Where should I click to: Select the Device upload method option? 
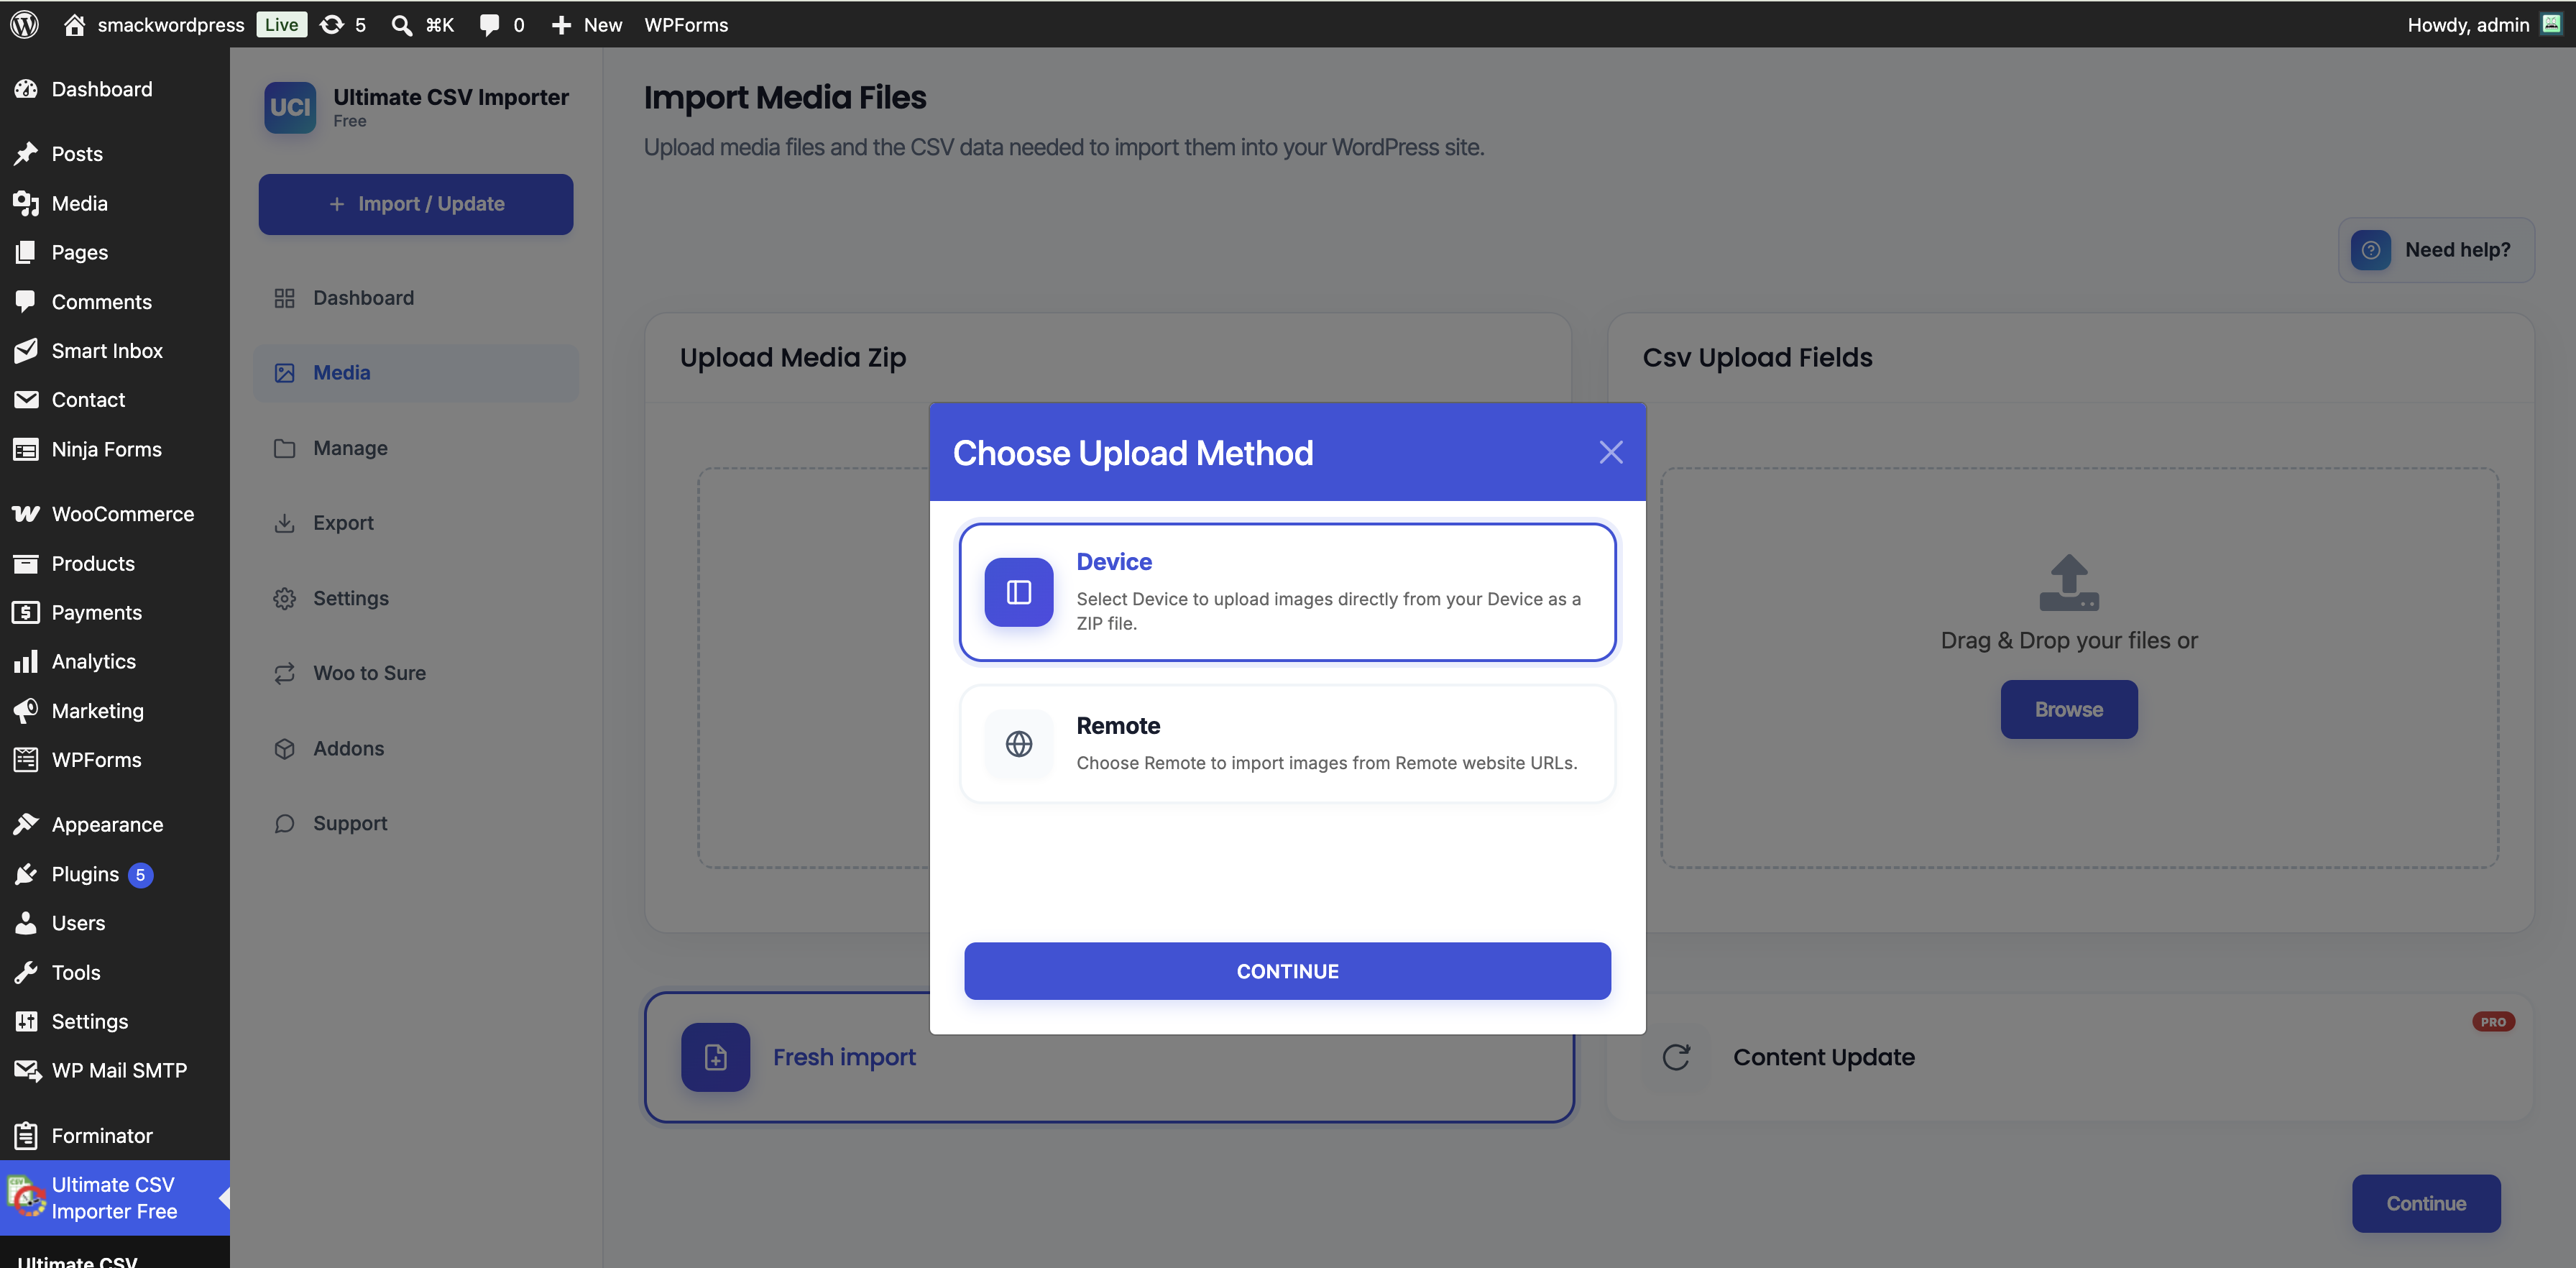coord(1287,592)
